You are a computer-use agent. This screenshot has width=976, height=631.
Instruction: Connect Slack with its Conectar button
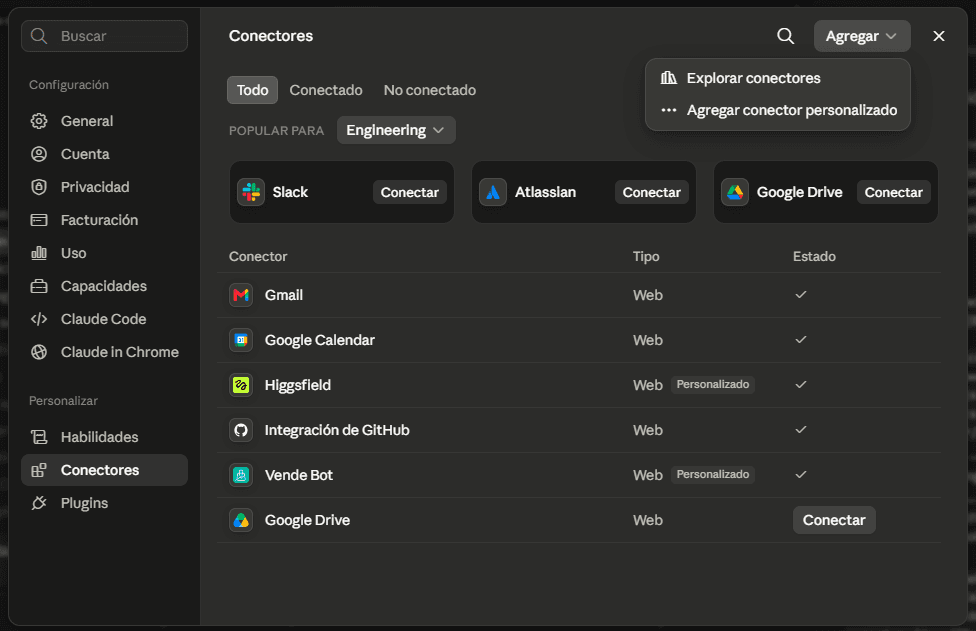coord(410,192)
